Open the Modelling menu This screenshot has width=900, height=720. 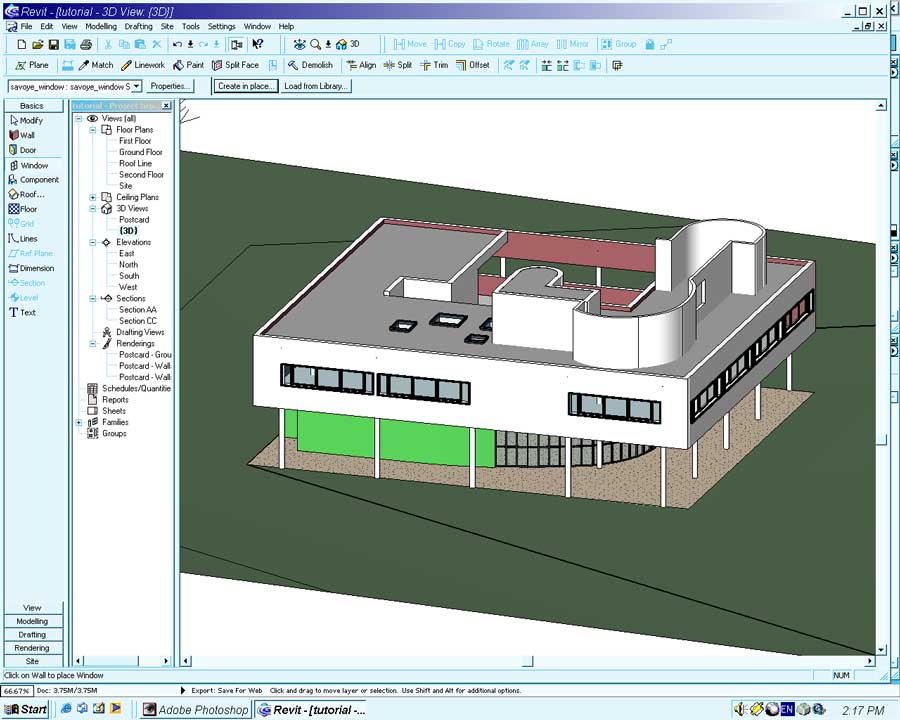click(x=101, y=26)
